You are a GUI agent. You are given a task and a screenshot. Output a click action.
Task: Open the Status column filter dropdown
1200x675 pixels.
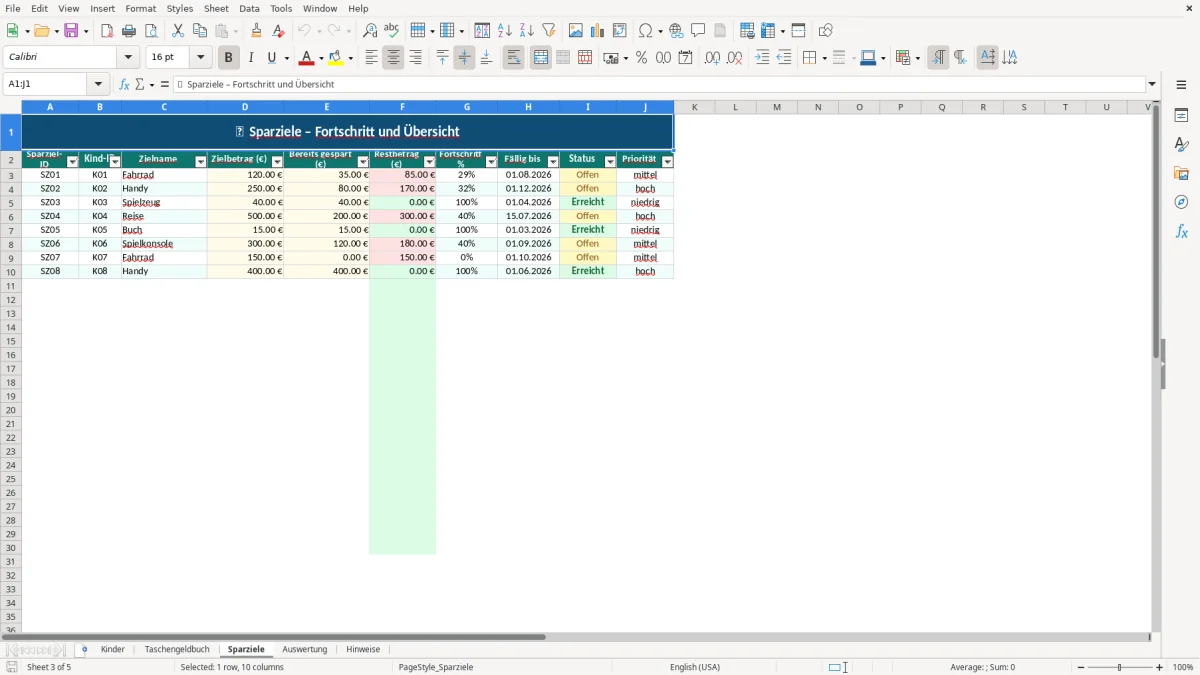(610, 162)
